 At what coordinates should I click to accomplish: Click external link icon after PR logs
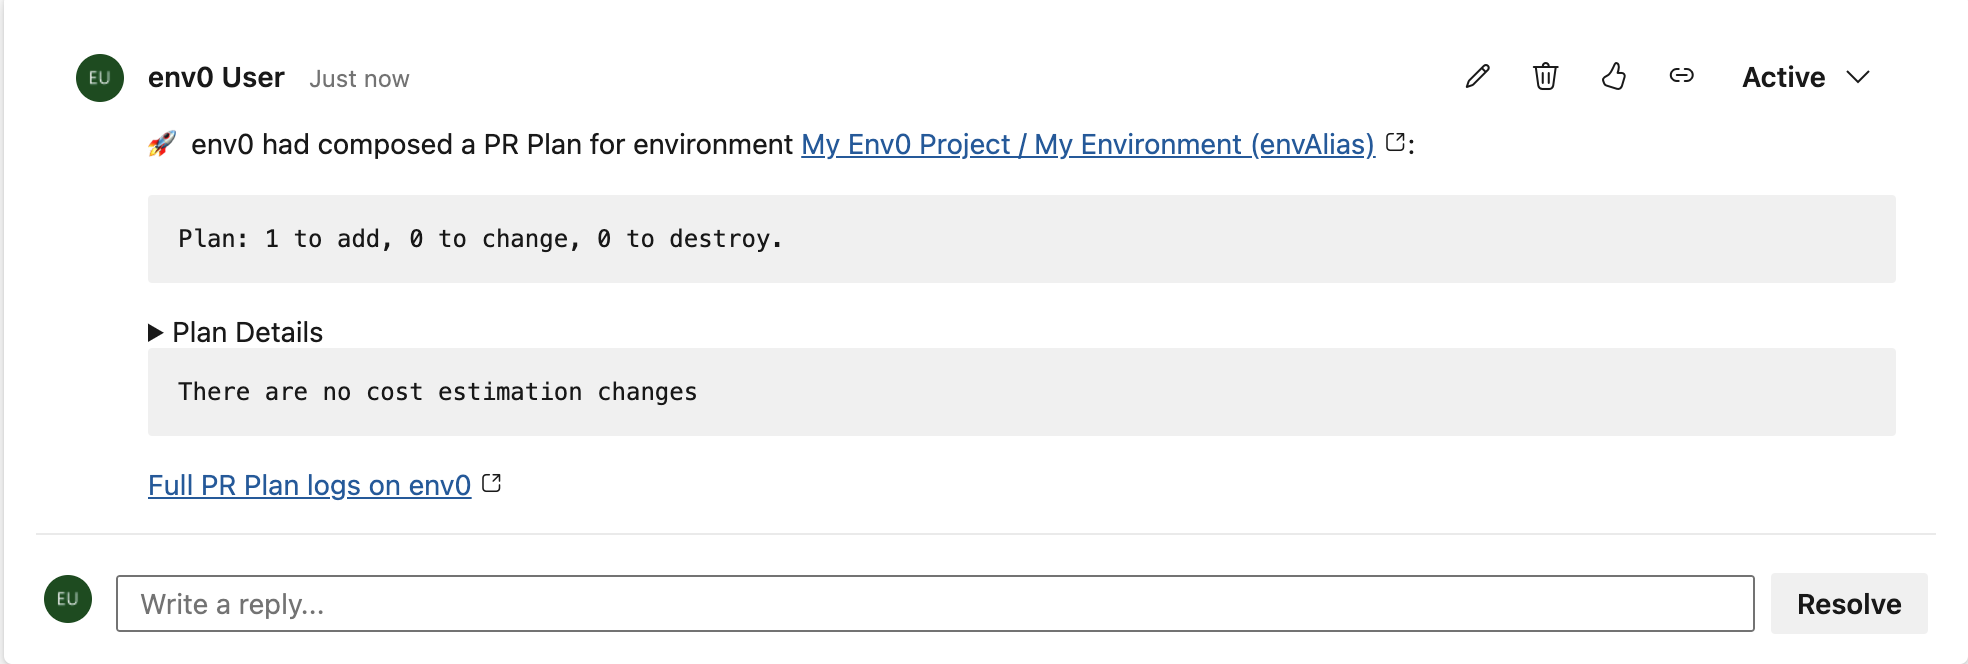coord(491,484)
